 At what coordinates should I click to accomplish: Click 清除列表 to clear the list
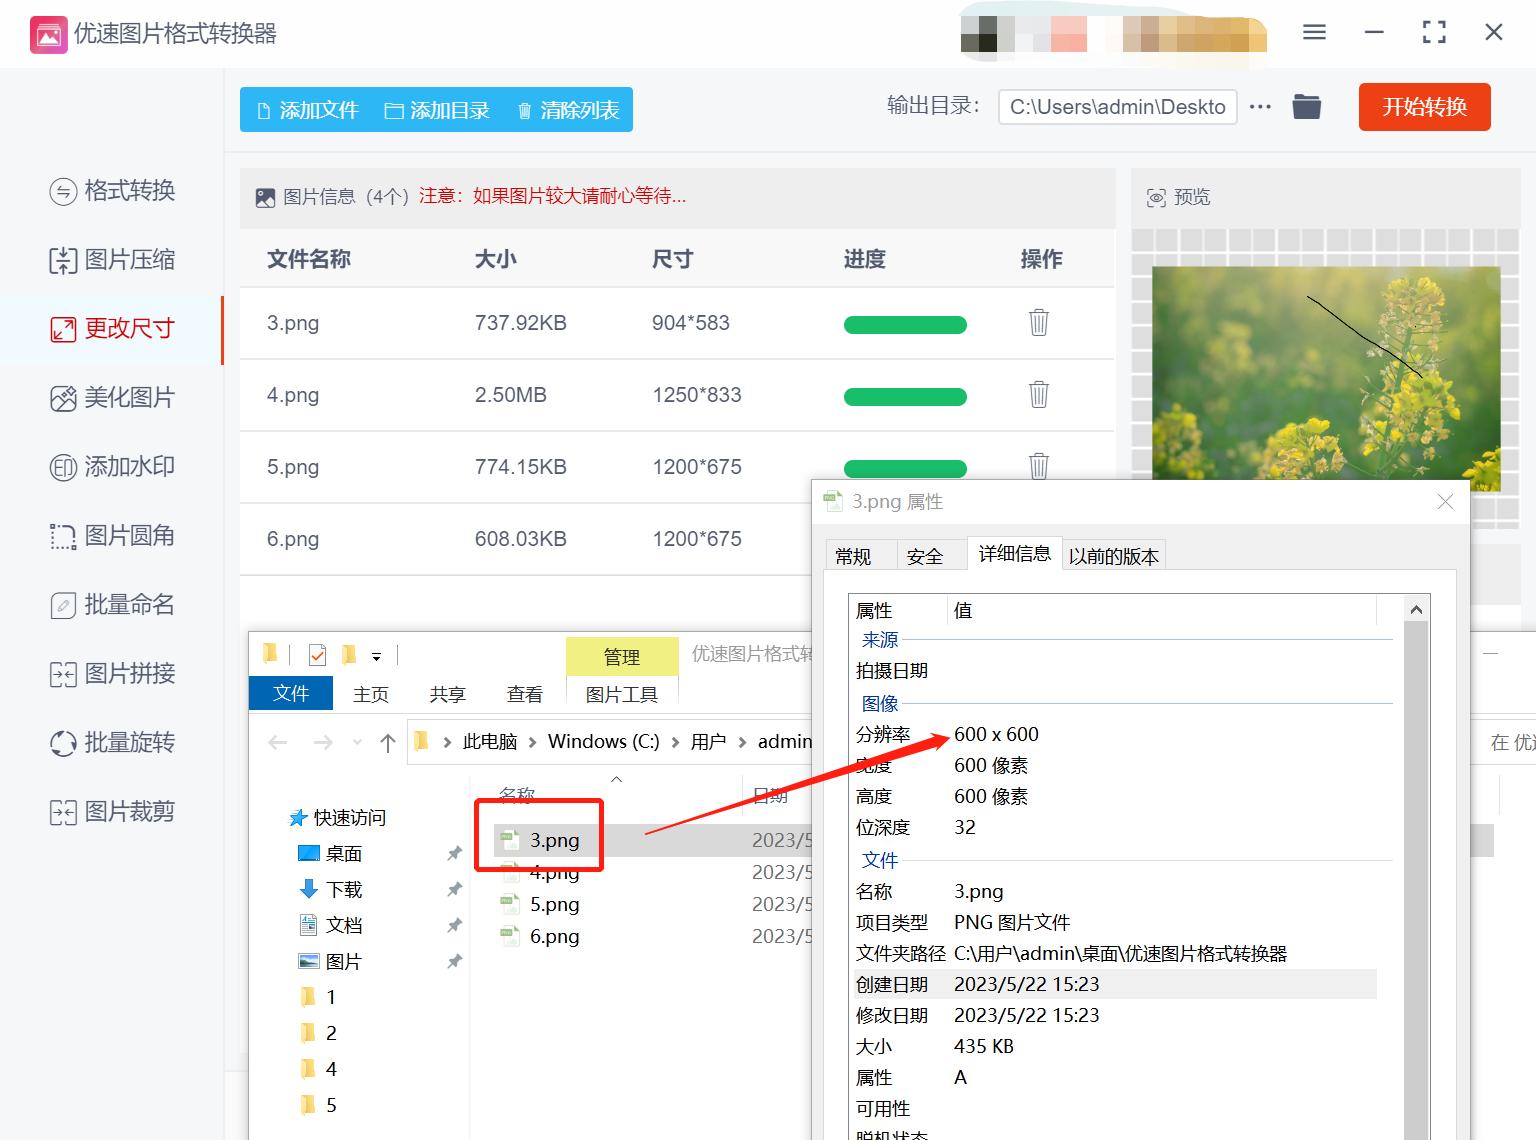[x=566, y=110]
